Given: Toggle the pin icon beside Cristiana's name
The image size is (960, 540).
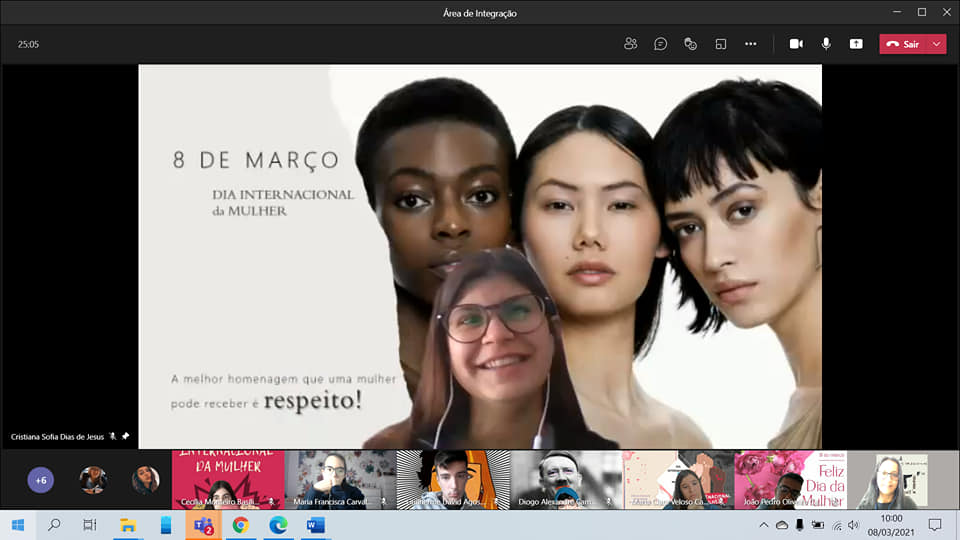Looking at the screenshot, I should [126, 437].
